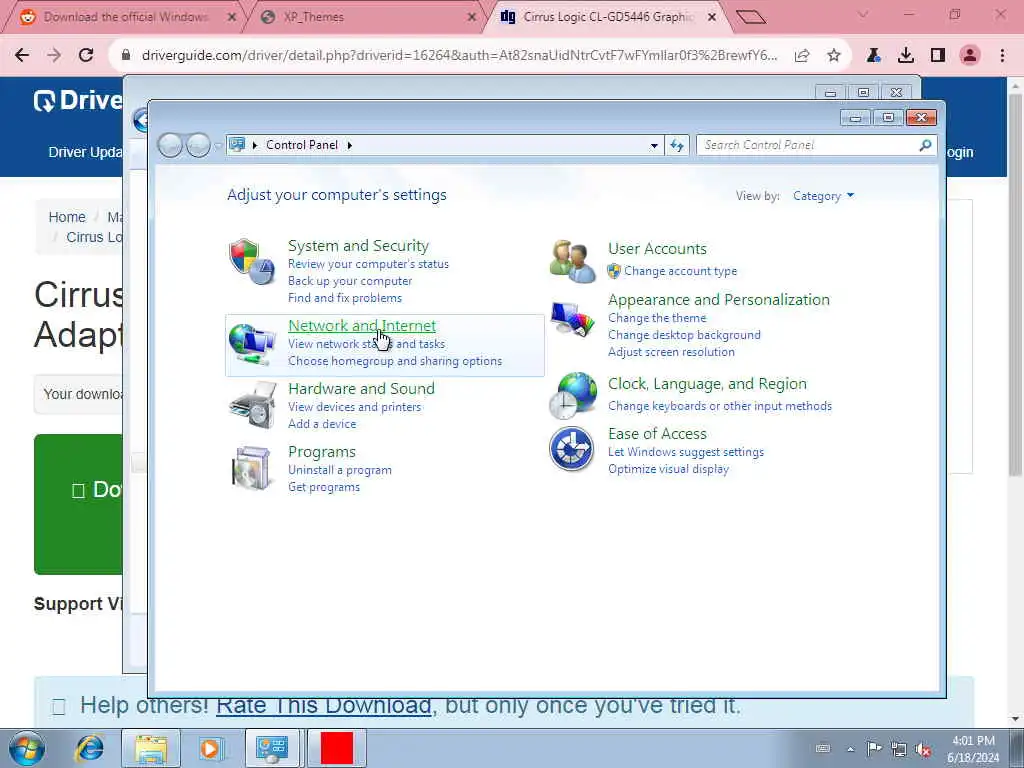Open the Chrome profile avatar

point(970,56)
